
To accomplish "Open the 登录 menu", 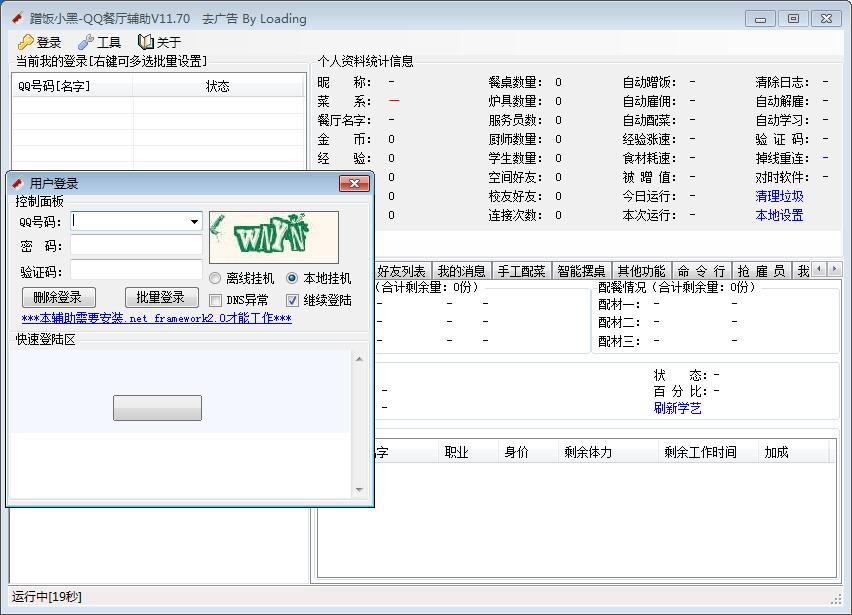I will tap(40, 42).
